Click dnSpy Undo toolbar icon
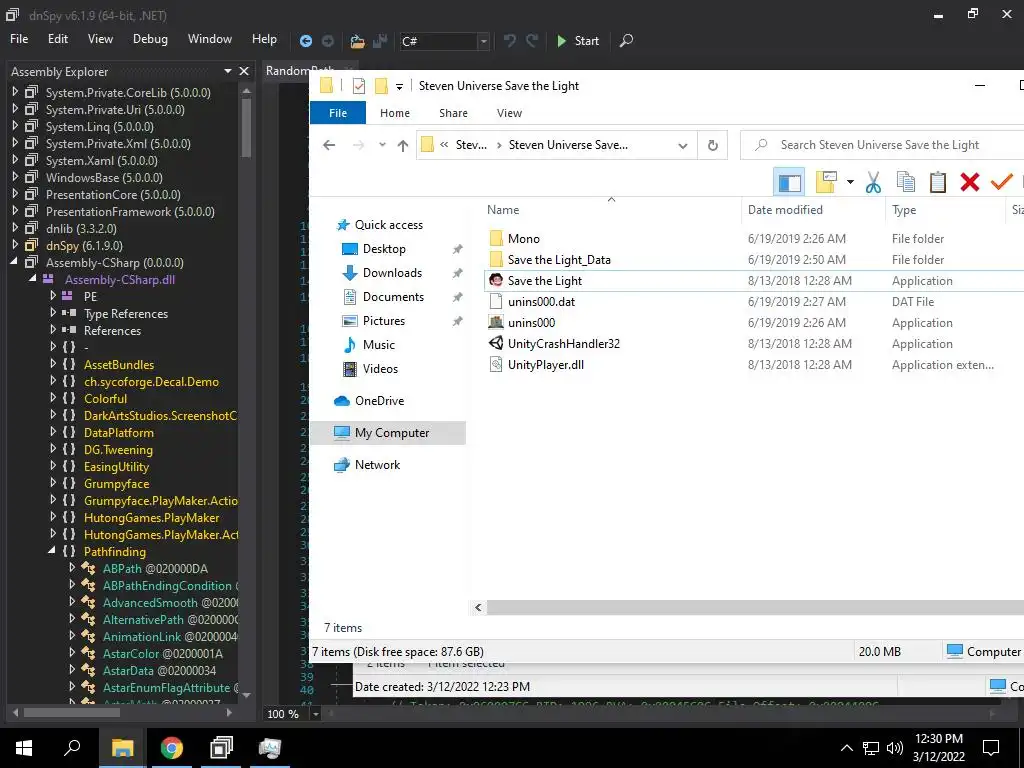The width and height of the screenshot is (1024, 768). pyautogui.click(x=509, y=40)
